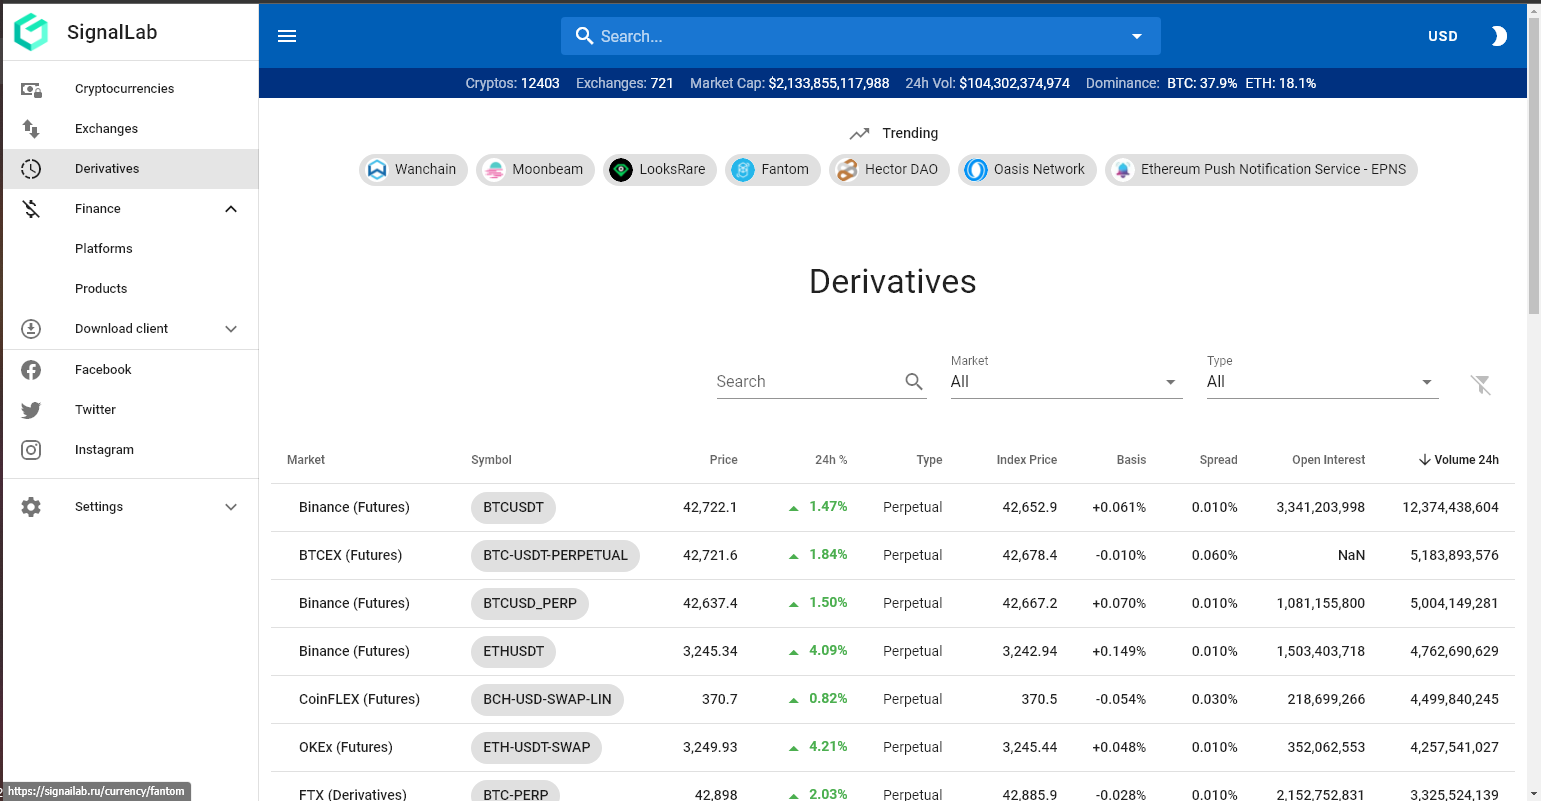
Task: Open the Market filter dropdown
Action: pyautogui.click(x=1065, y=382)
